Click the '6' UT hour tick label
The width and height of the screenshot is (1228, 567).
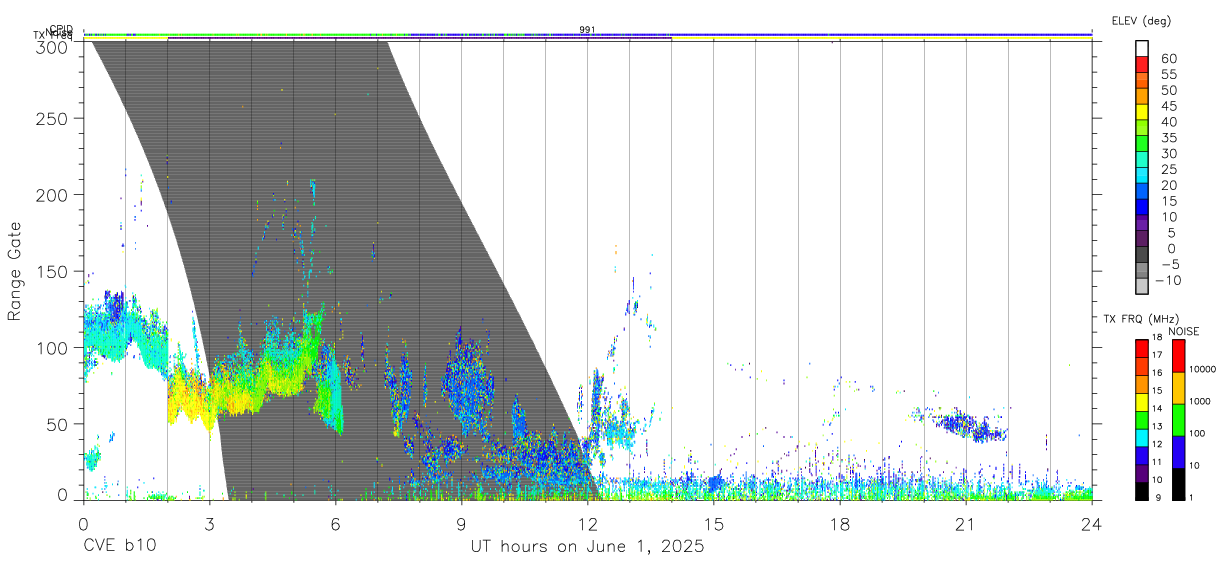pyautogui.click(x=335, y=522)
